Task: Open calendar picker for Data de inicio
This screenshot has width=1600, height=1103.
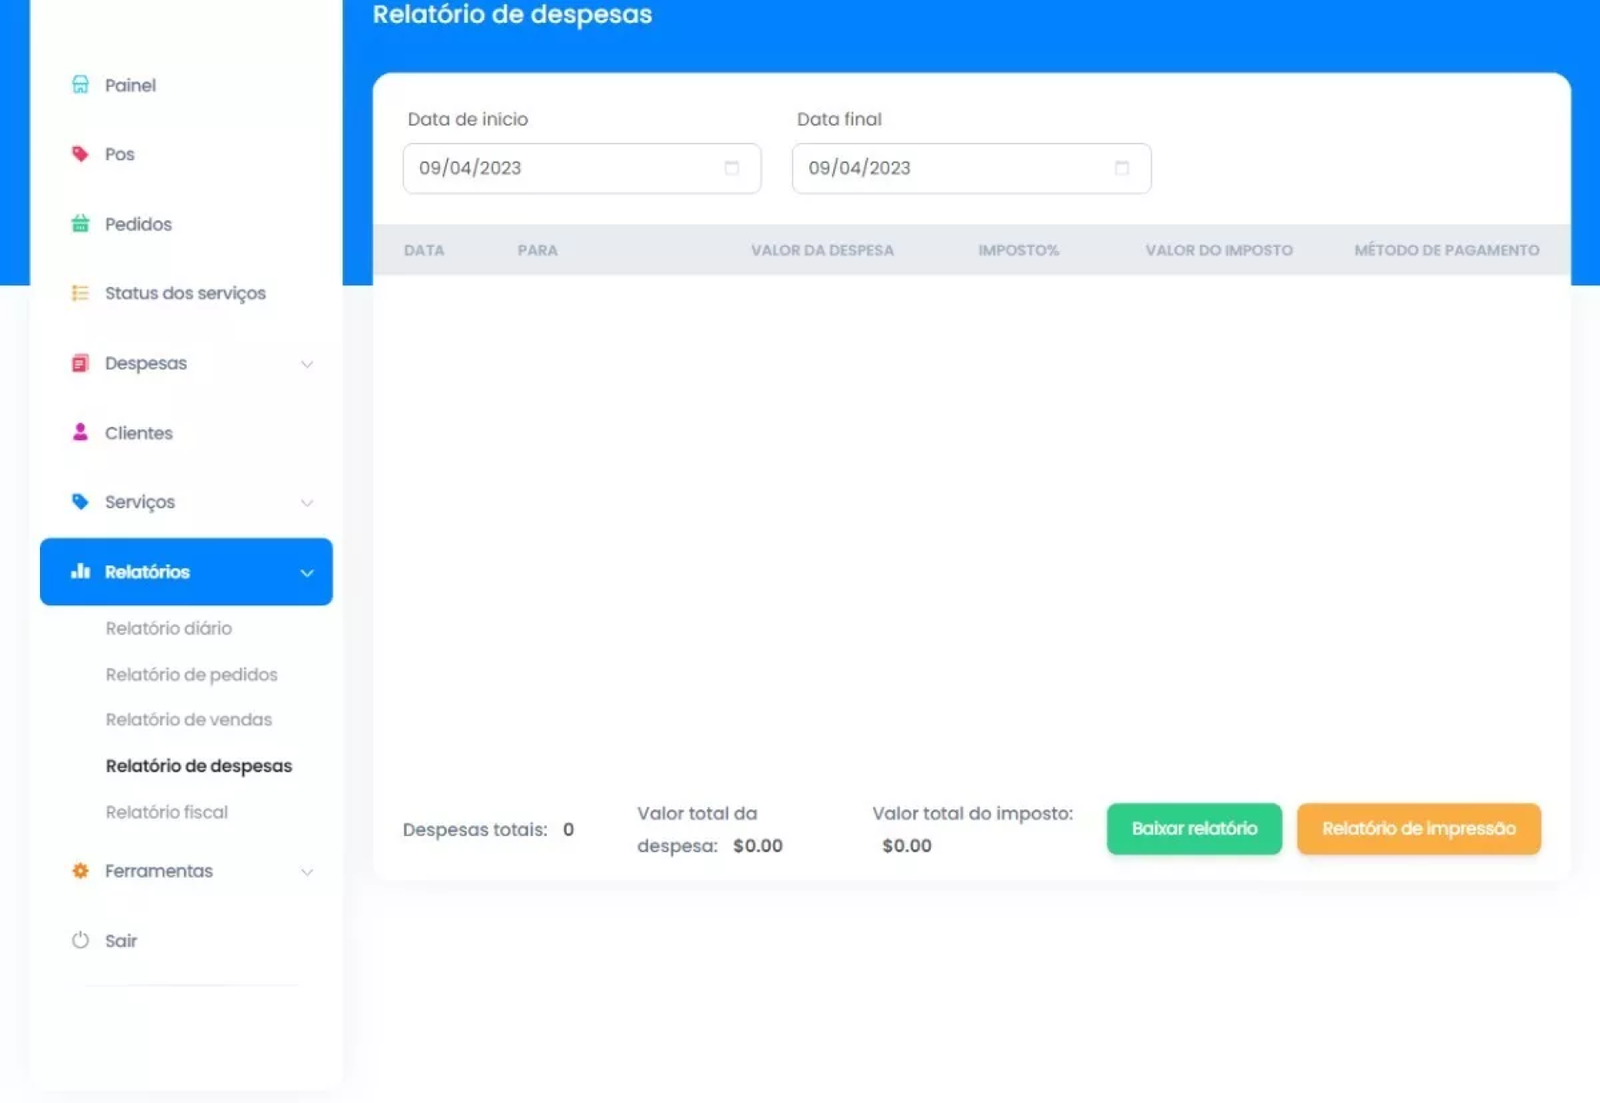Action: (x=732, y=168)
